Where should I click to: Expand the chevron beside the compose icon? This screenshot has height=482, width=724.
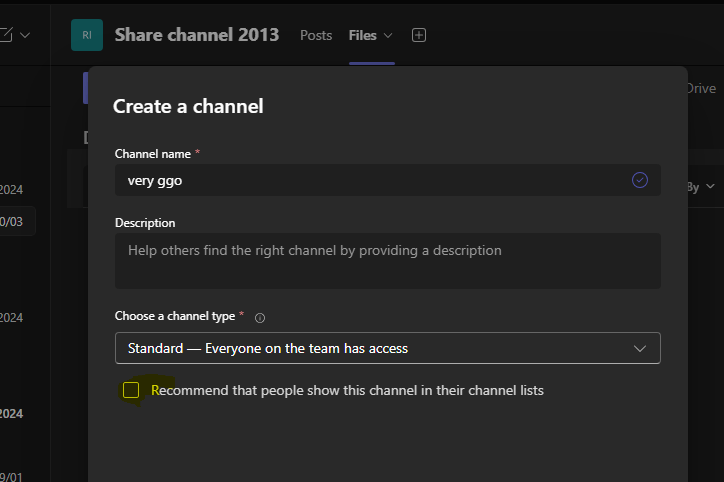(25, 35)
